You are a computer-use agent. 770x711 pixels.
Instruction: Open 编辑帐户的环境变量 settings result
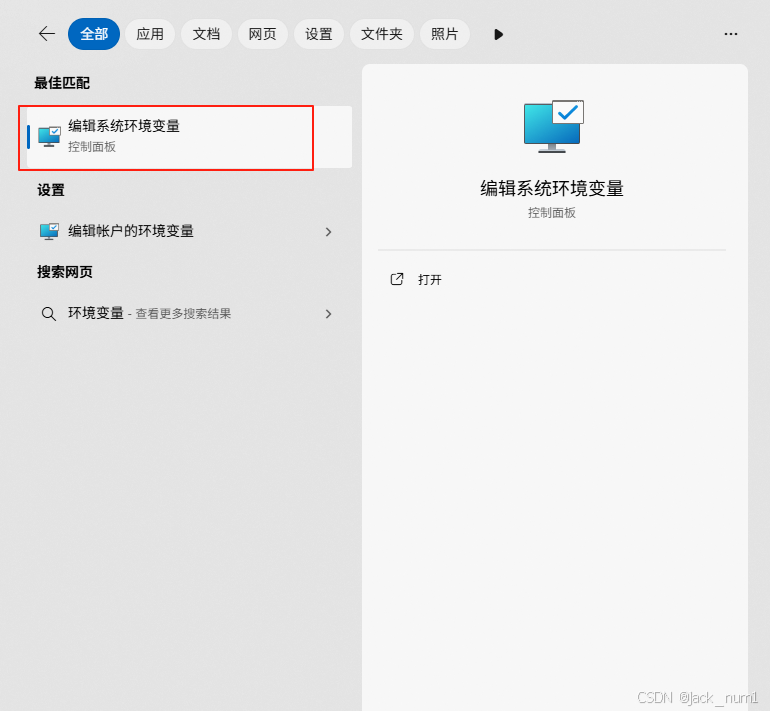tap(189, 231)
